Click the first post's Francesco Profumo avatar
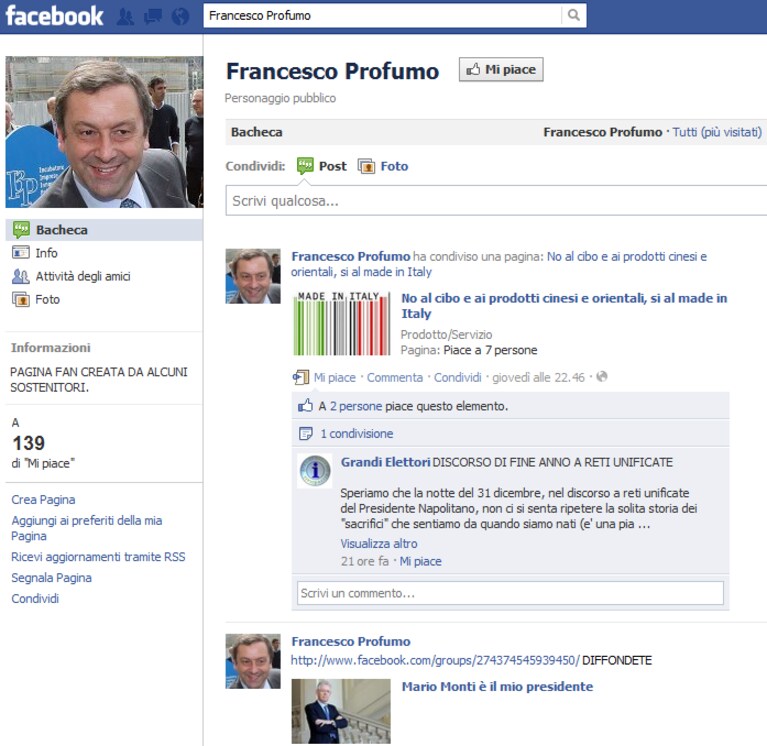The width and height of the screenshot is (767, 746). (x=253, y=276)
